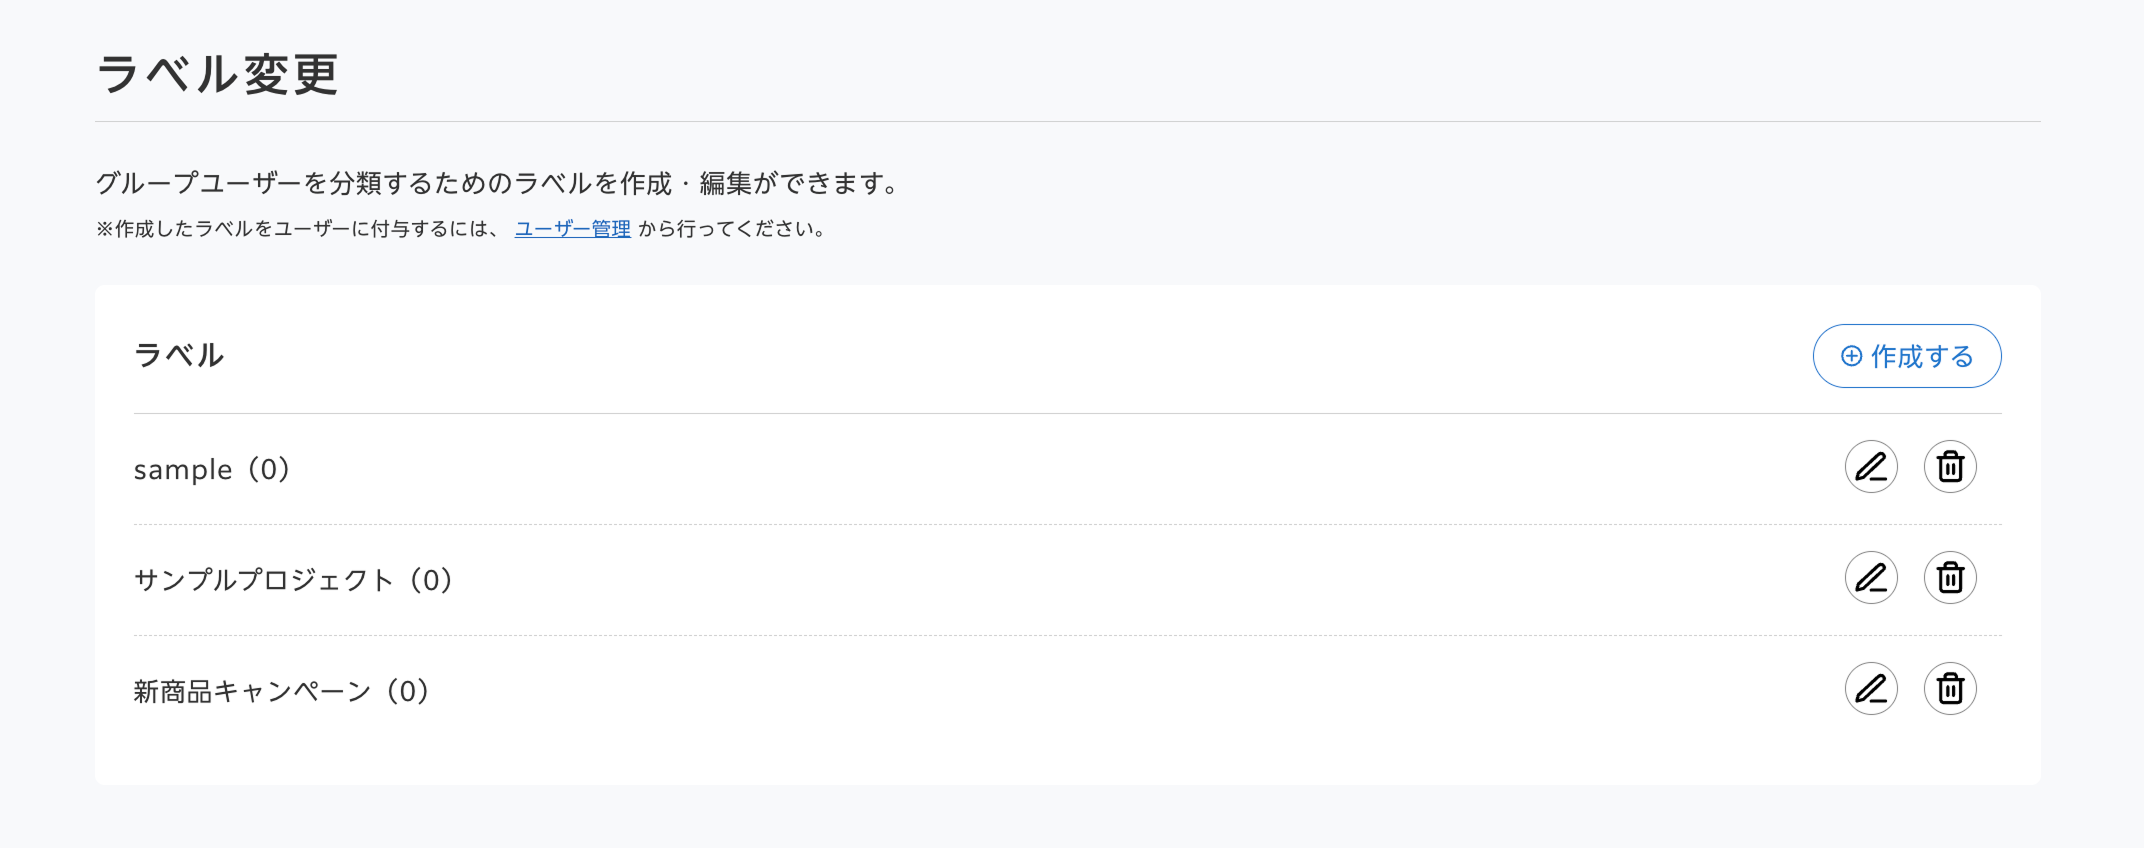Click trash icon for サンプルプロジェクト label

tap(1950, 578)
